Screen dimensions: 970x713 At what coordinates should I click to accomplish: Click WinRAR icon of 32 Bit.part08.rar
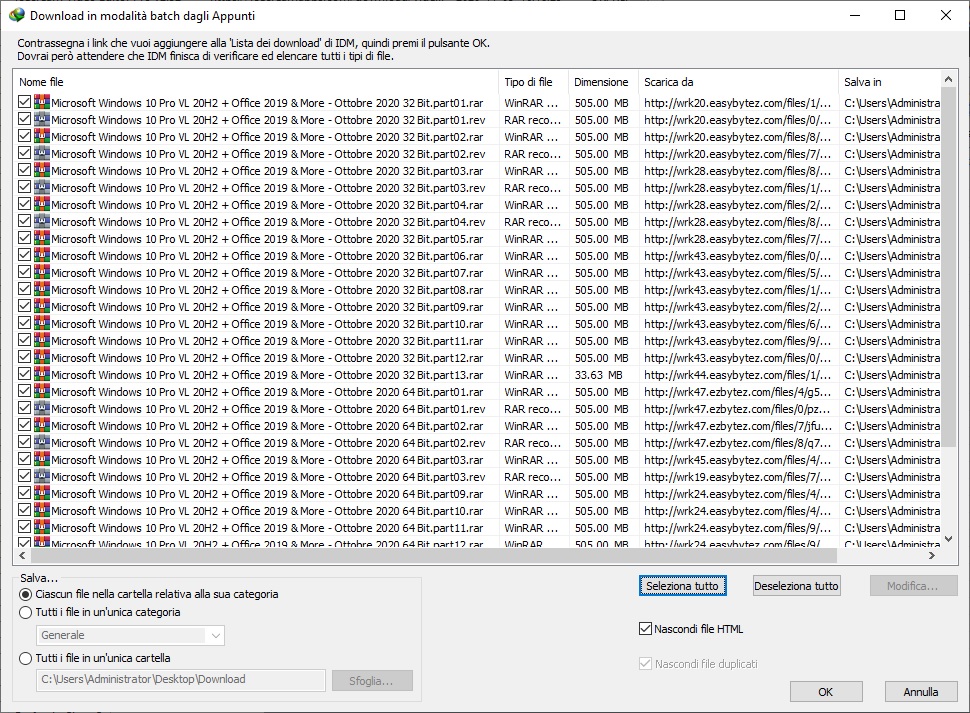41,289
